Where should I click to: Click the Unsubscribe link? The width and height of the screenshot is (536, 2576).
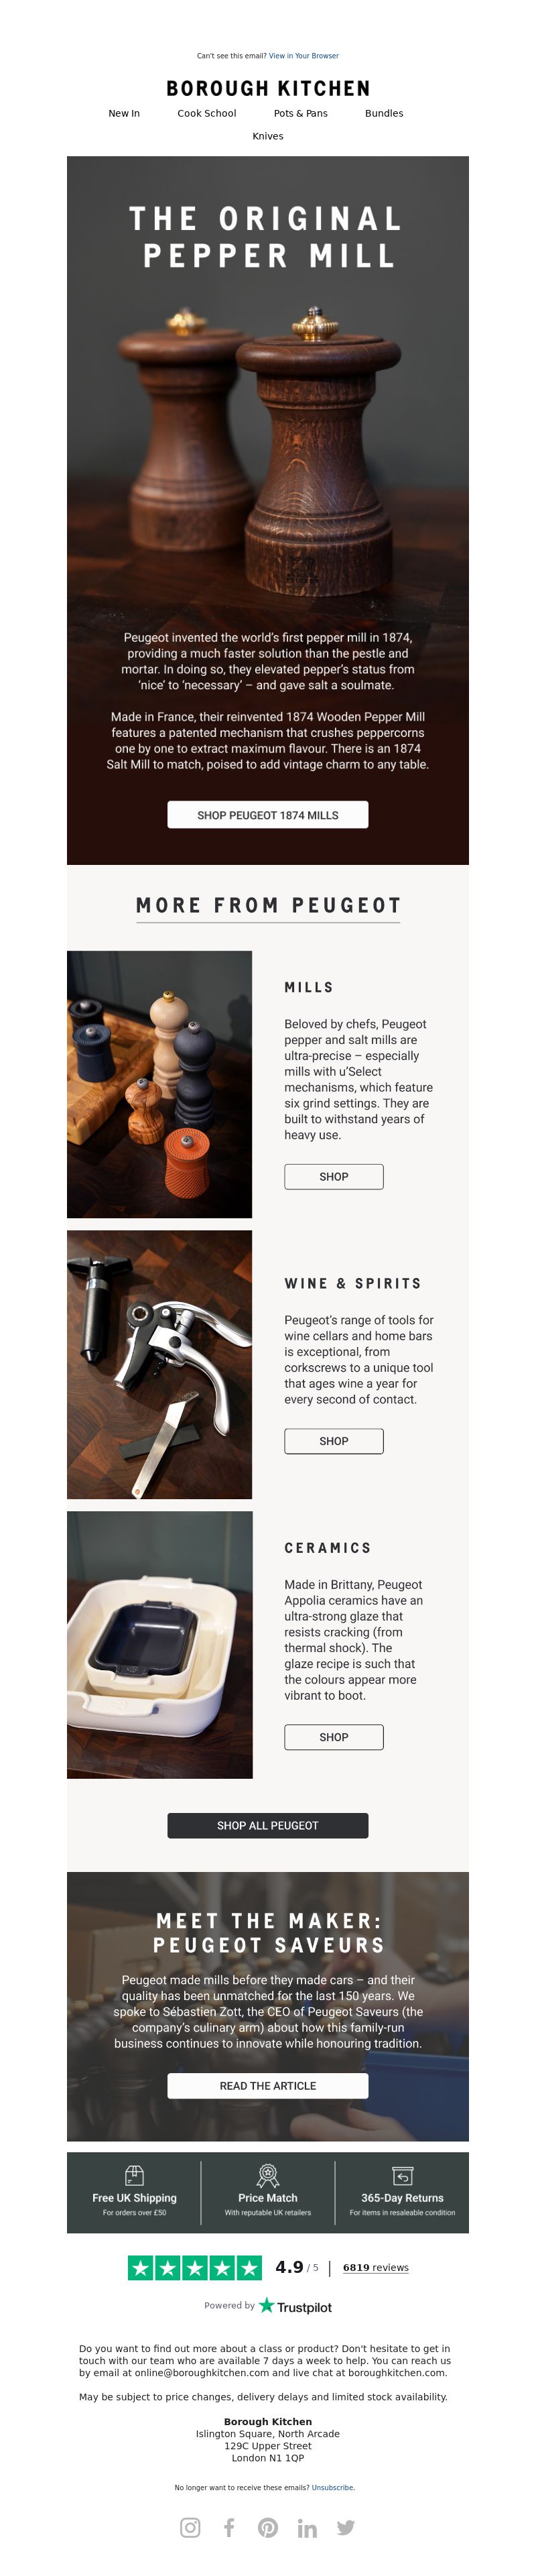click(332, 2486)
